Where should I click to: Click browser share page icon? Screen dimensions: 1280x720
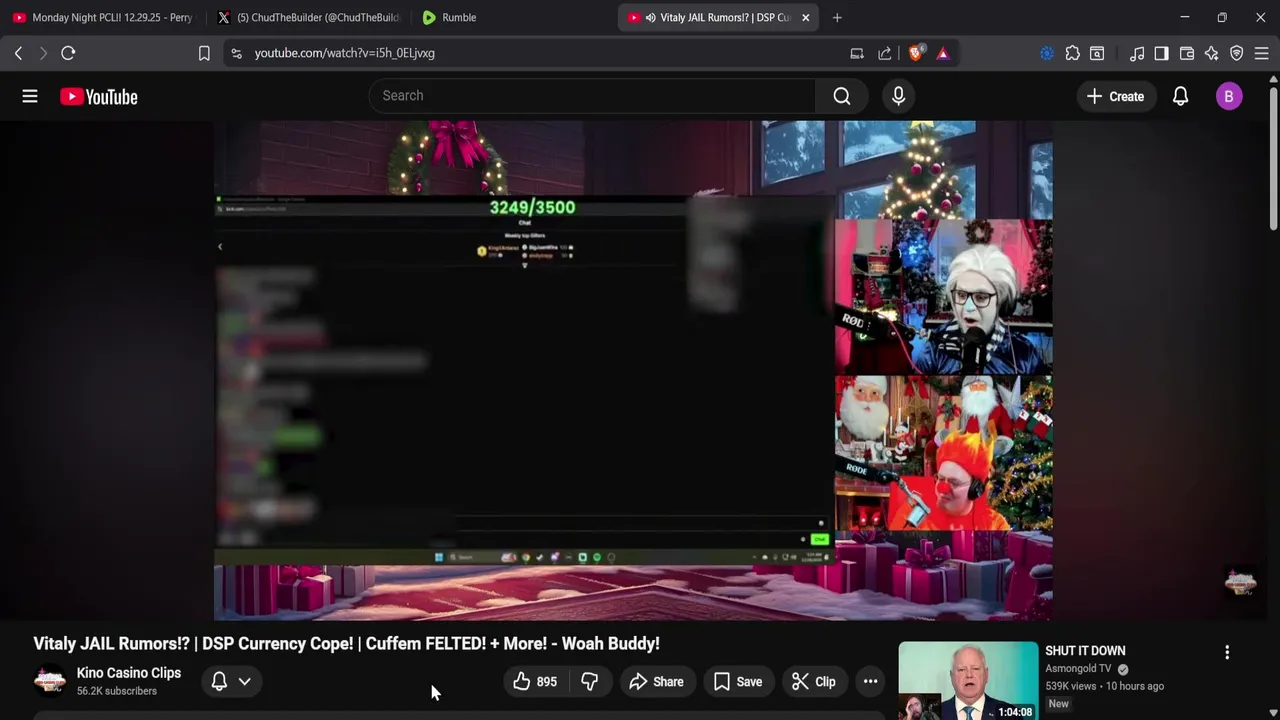[x=885, y=53]
